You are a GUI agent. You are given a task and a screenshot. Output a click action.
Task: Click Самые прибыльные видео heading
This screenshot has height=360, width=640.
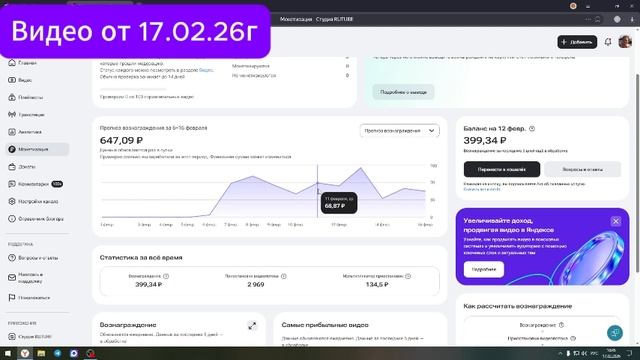(325, 325)
